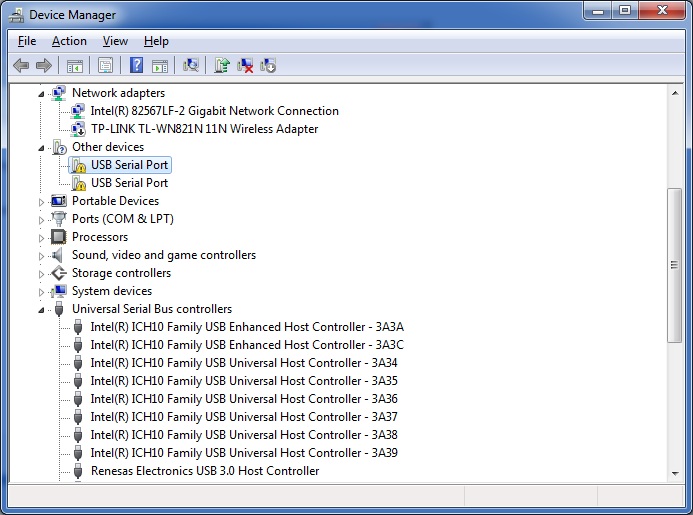Minimize the Device Manager window

(598, 11)
